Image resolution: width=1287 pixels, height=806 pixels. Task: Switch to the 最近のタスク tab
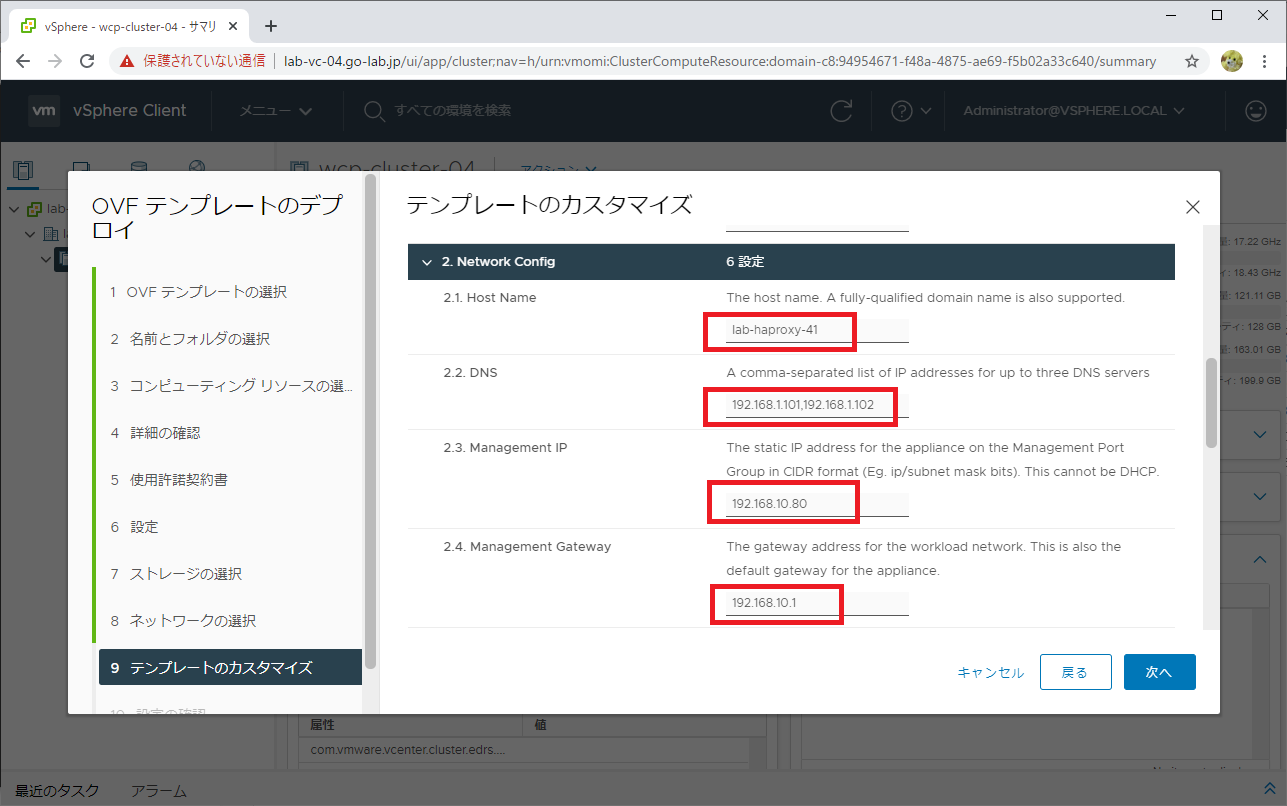(57, 791)
